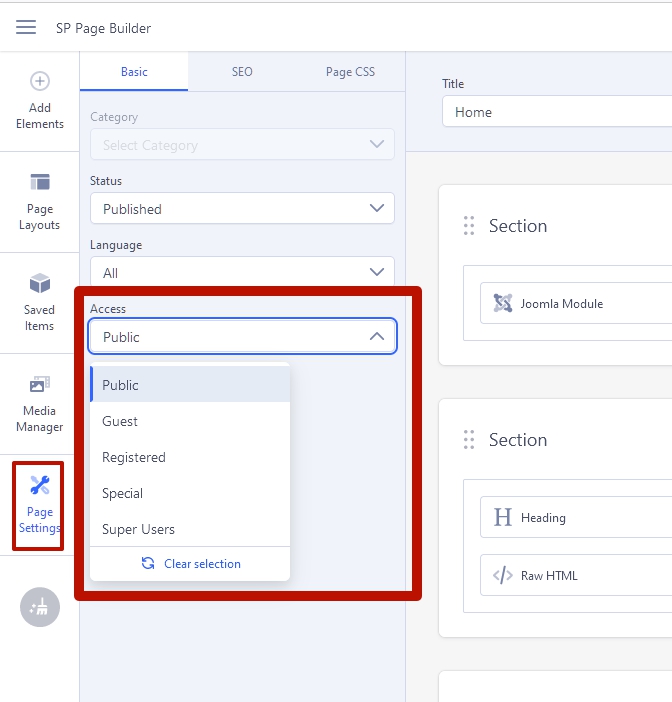The width and height of the screenshot is (672, 702).
Task: Click the Title input field
Action: 556,112
